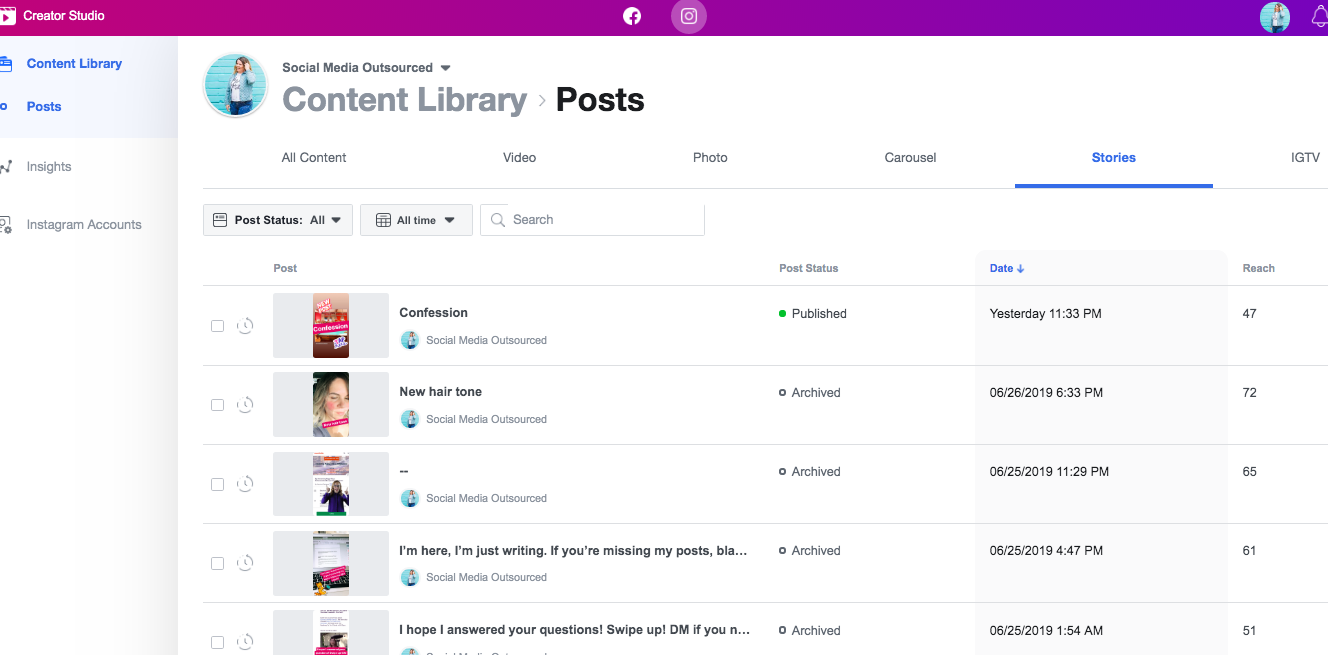Tick the checkbox for New hair tone story
Image resolution: width=1328 pixels, height=655 pixels.
coord(217,405)
